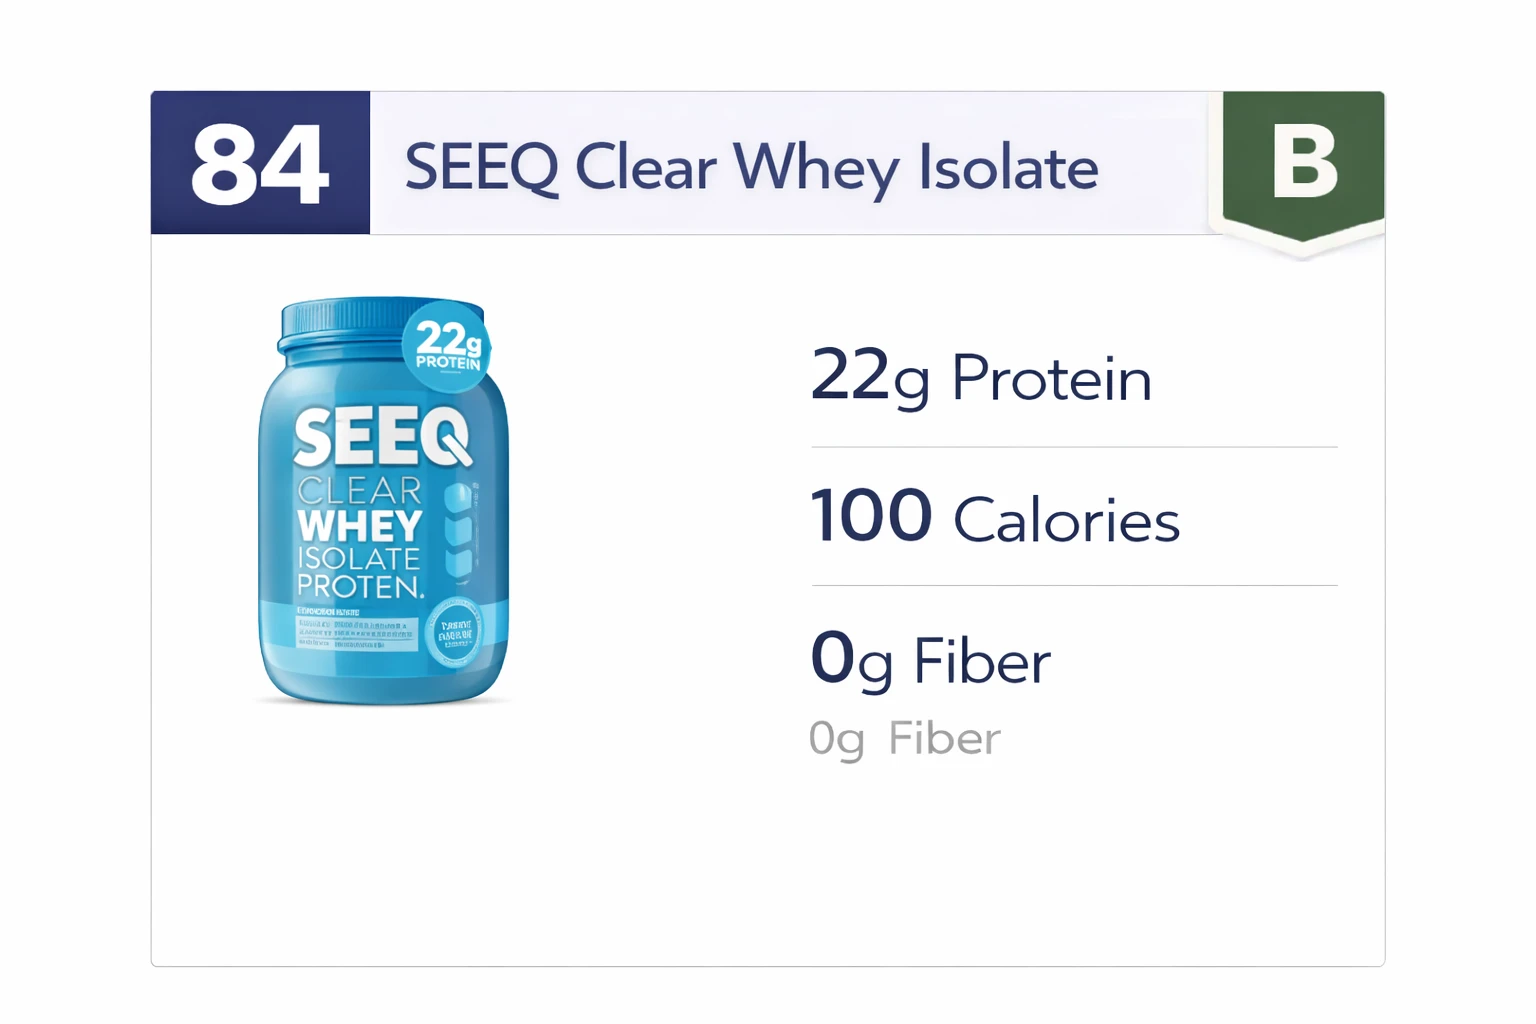Viewport: 1536px width, 1024px height.
Task: Click the divider line below 100 Calories
Action: [1074, 585]
